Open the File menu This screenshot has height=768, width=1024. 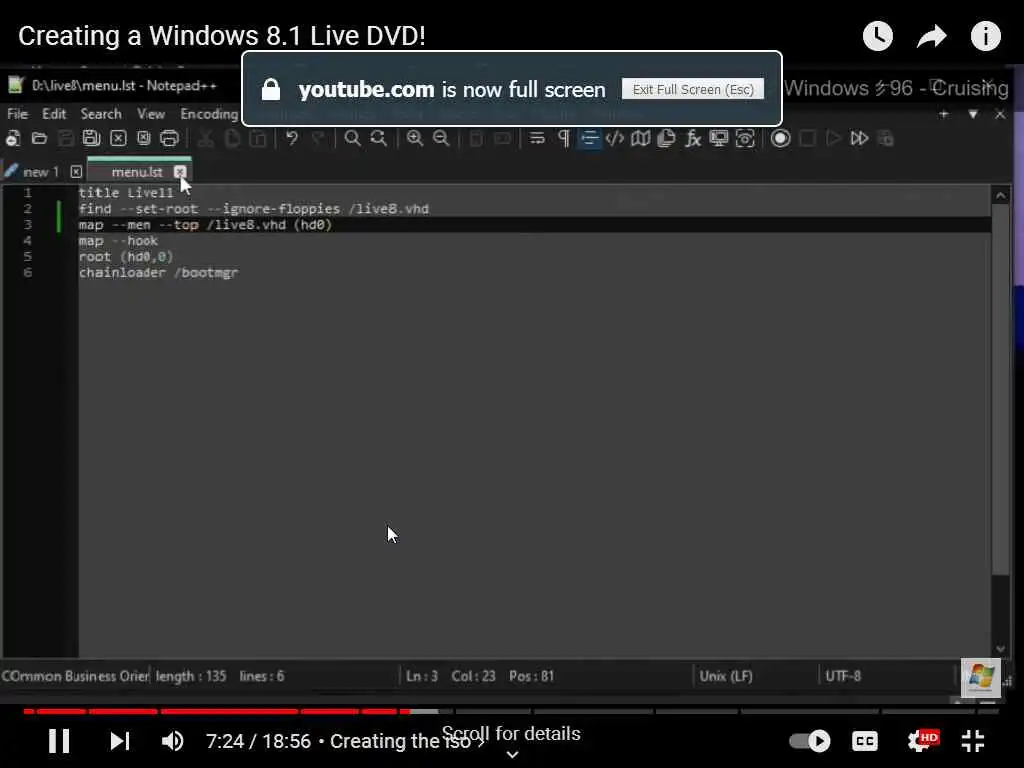[18, 114]
